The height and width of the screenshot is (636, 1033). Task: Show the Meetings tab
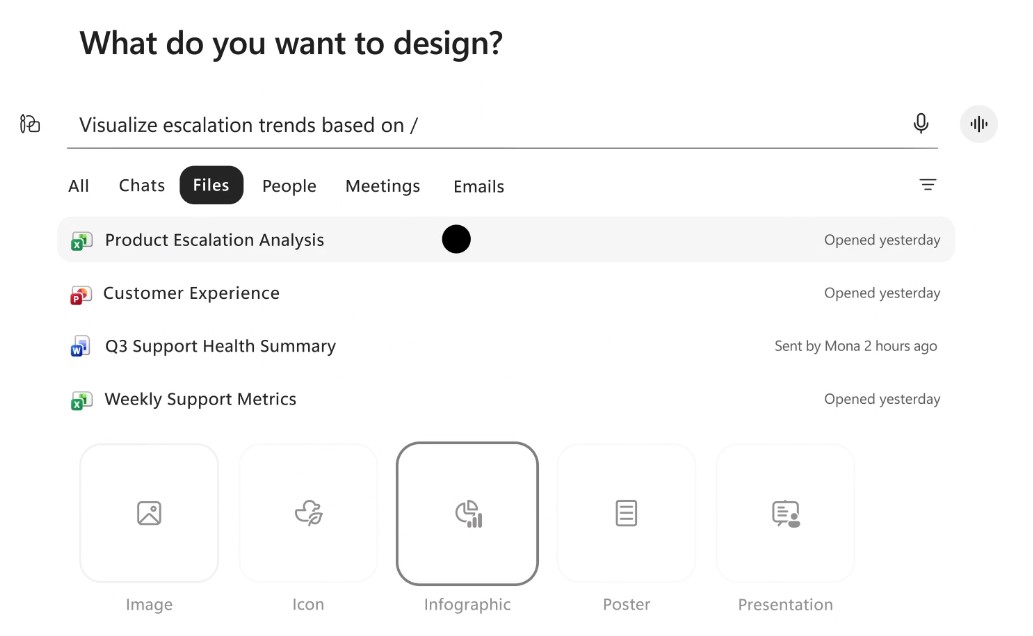point(383,186)
